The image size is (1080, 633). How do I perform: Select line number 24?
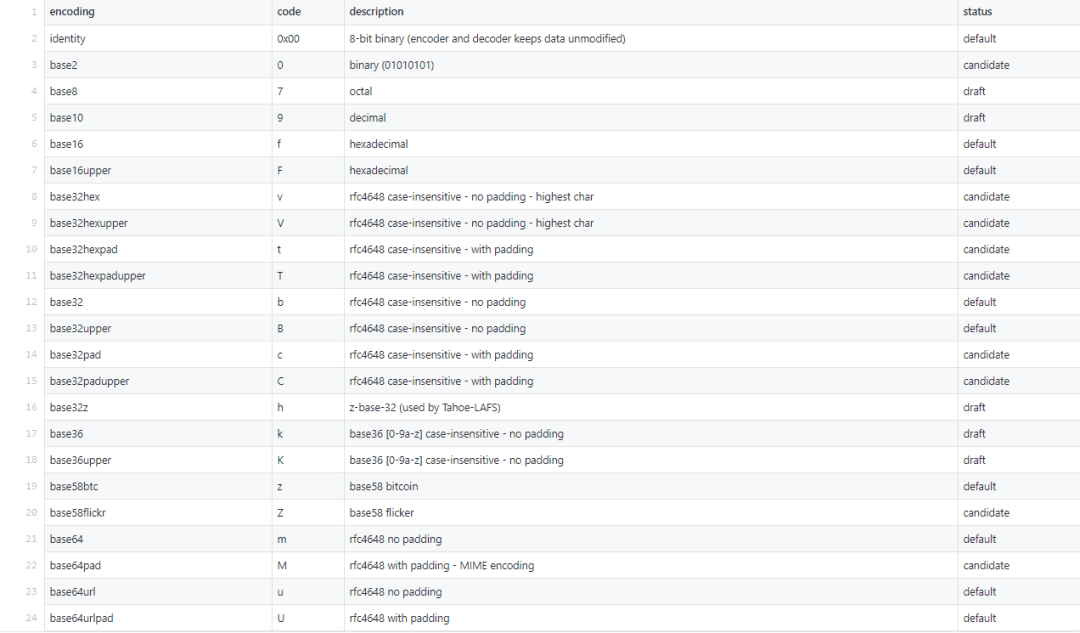click(32, 618)
